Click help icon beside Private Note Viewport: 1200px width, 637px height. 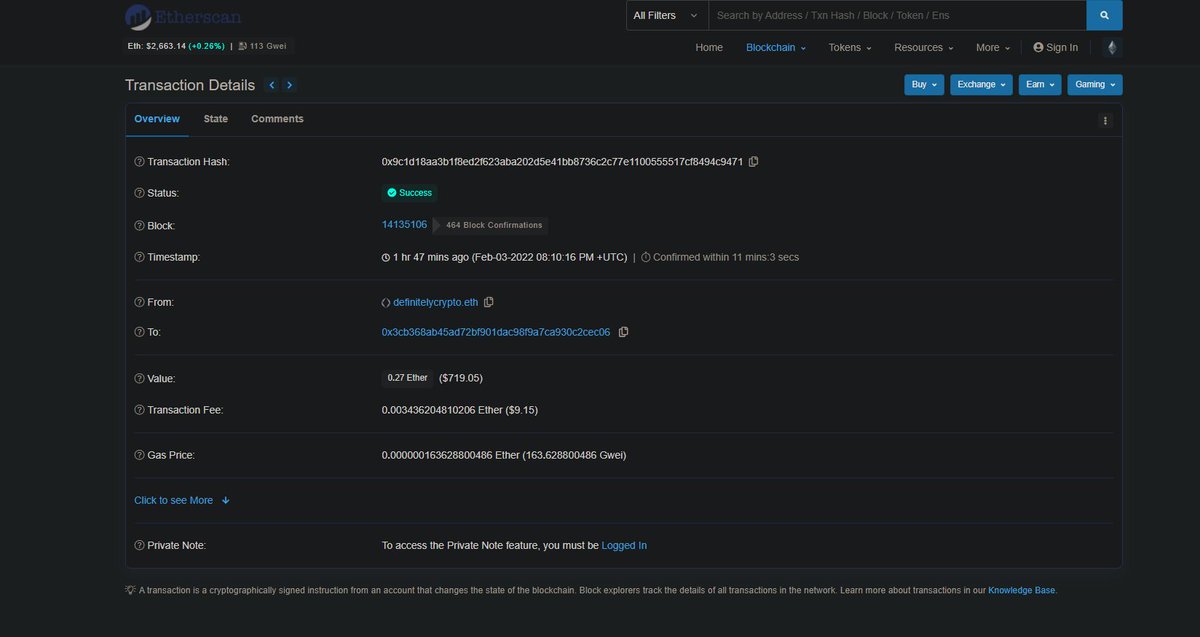[139, 545]
